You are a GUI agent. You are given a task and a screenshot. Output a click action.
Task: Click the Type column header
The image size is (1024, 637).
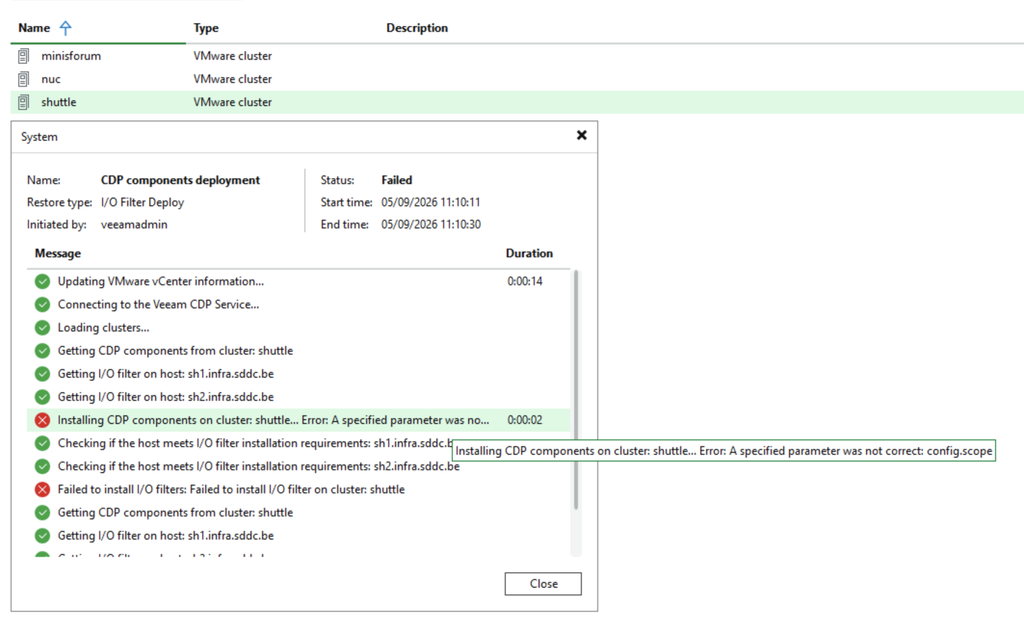(206, 28)
